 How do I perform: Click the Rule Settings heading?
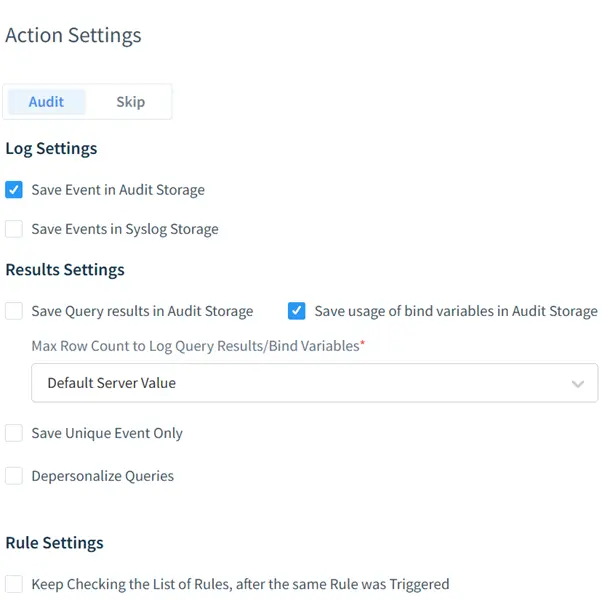coord(54,543)
